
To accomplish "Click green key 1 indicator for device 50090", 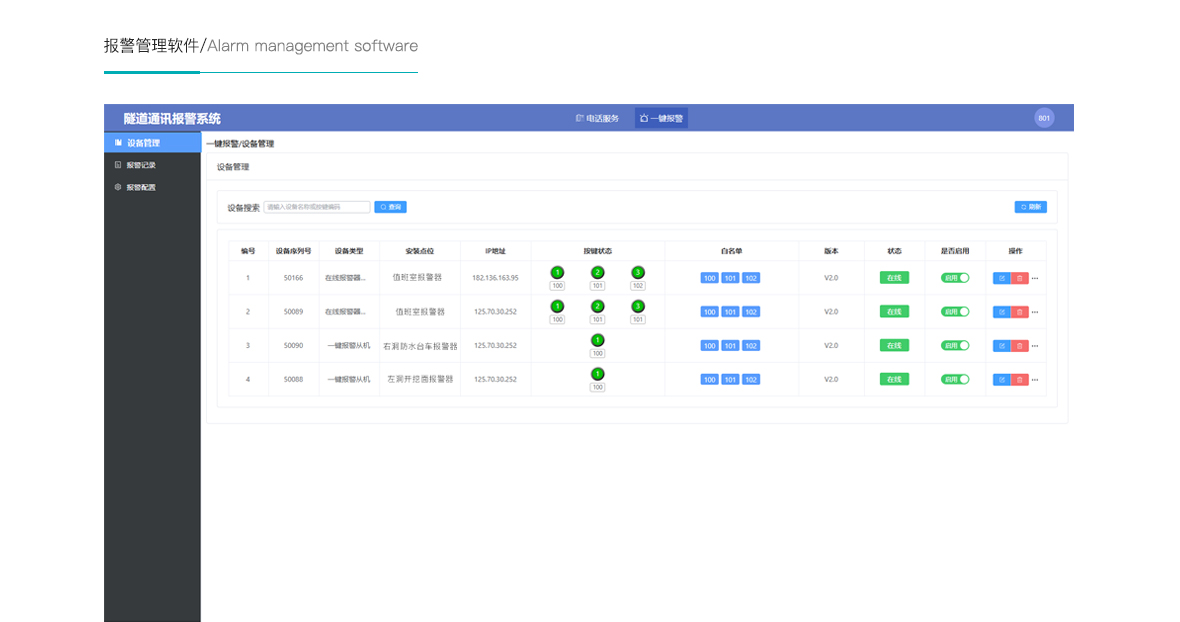I will (x=597, y=340).
